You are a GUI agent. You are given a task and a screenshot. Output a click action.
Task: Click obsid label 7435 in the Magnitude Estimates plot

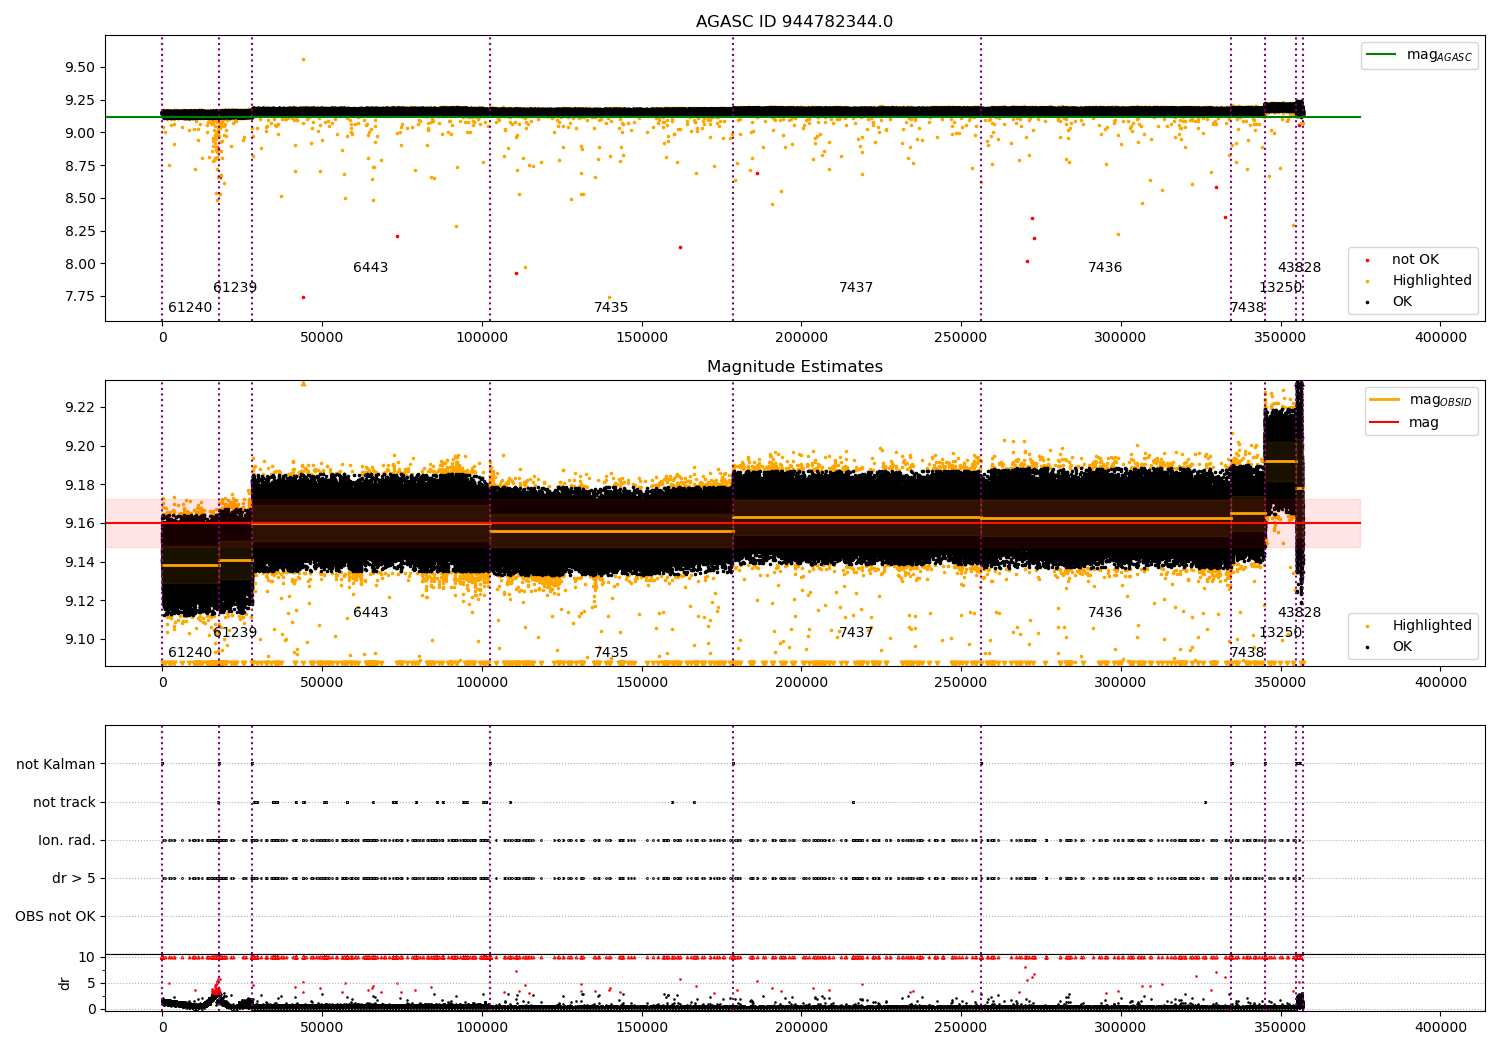click(611, 653)
